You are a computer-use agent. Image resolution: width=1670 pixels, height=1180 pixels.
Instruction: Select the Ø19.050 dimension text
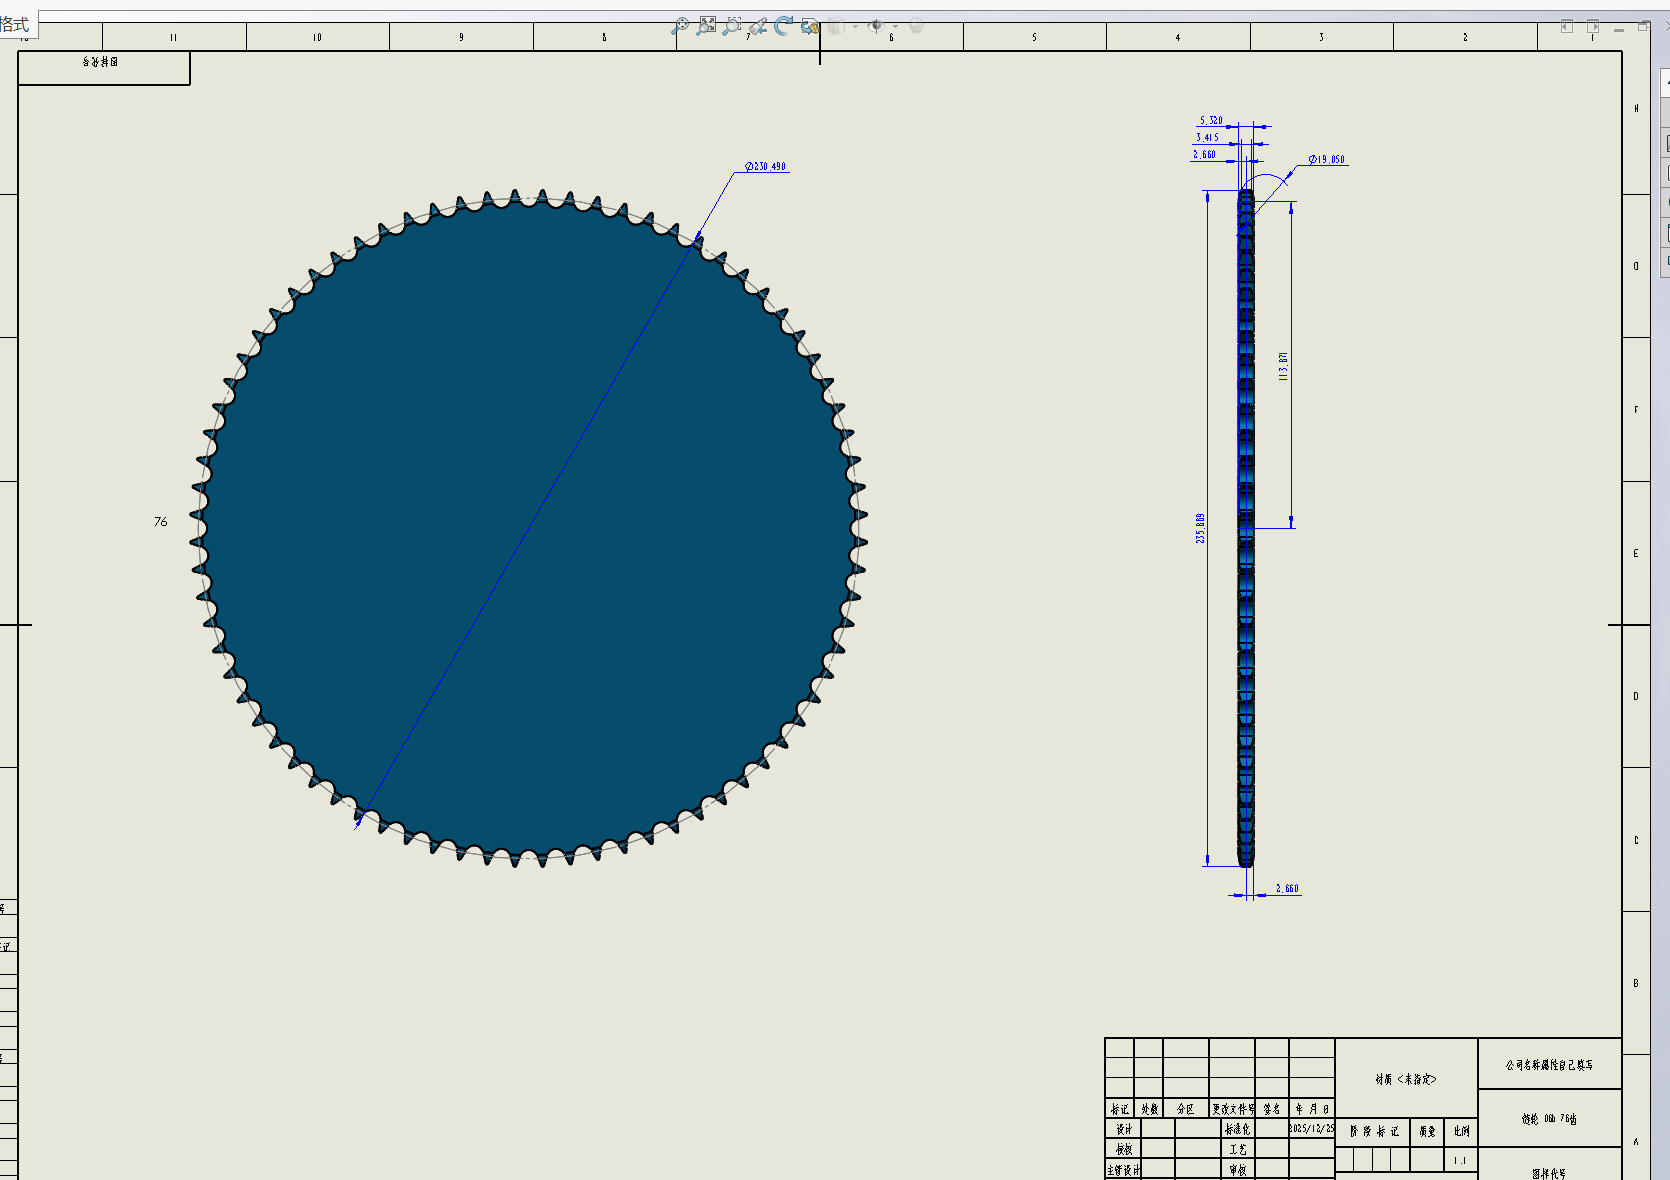point(1327,159)
